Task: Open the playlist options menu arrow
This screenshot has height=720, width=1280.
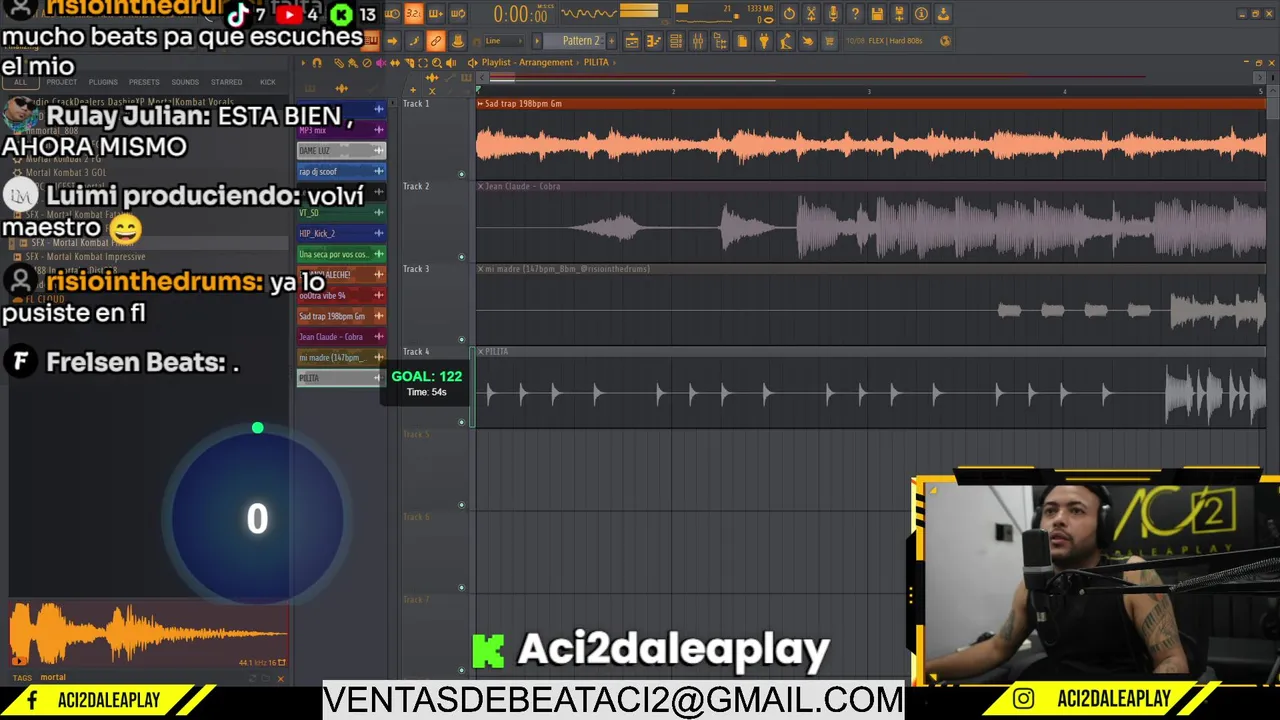Action: 304,63
